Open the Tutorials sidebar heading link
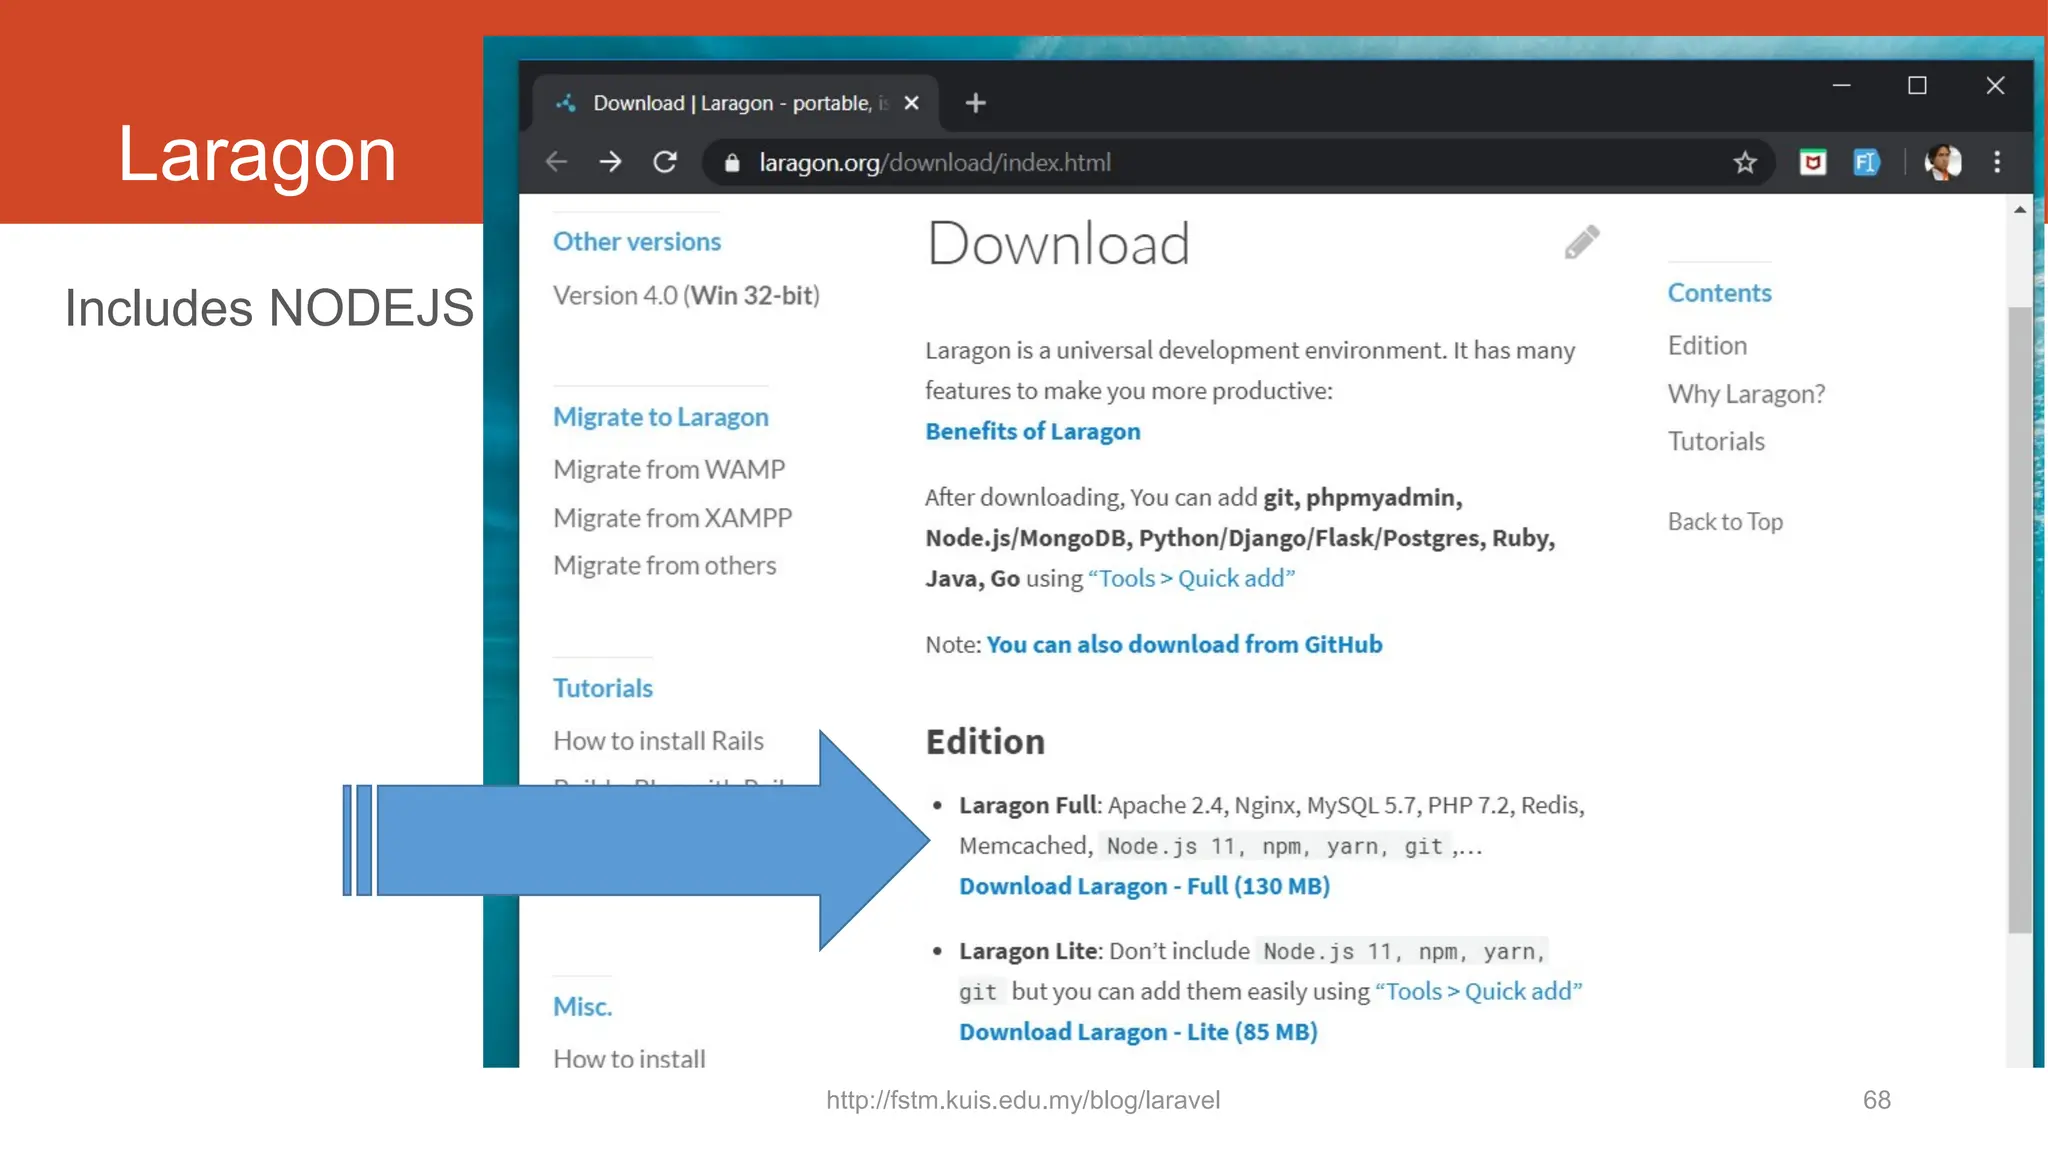Image resolution: width=2048 pixels, height=1152 pixels. [603, 688]
